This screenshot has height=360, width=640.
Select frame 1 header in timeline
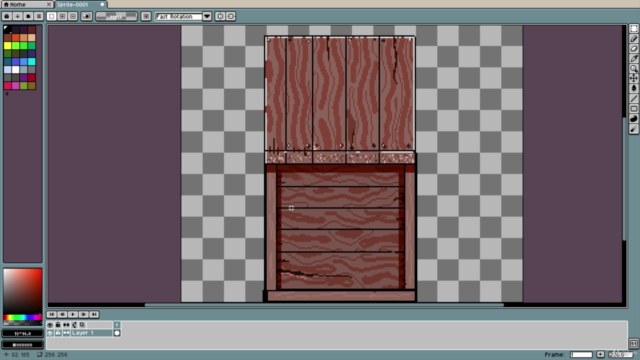[x=117, y=325]
